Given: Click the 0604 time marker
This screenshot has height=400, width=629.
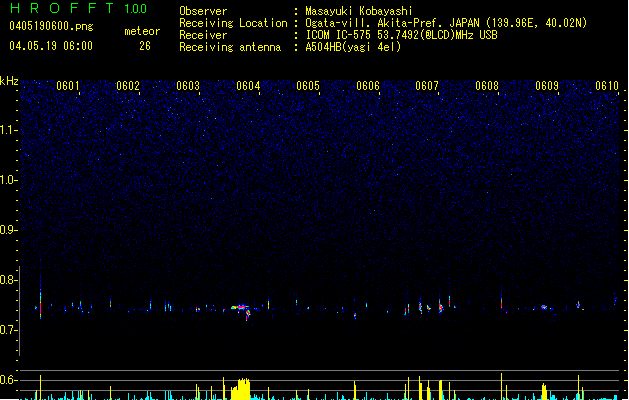Looking at the screenshot, I should (248, 86).
